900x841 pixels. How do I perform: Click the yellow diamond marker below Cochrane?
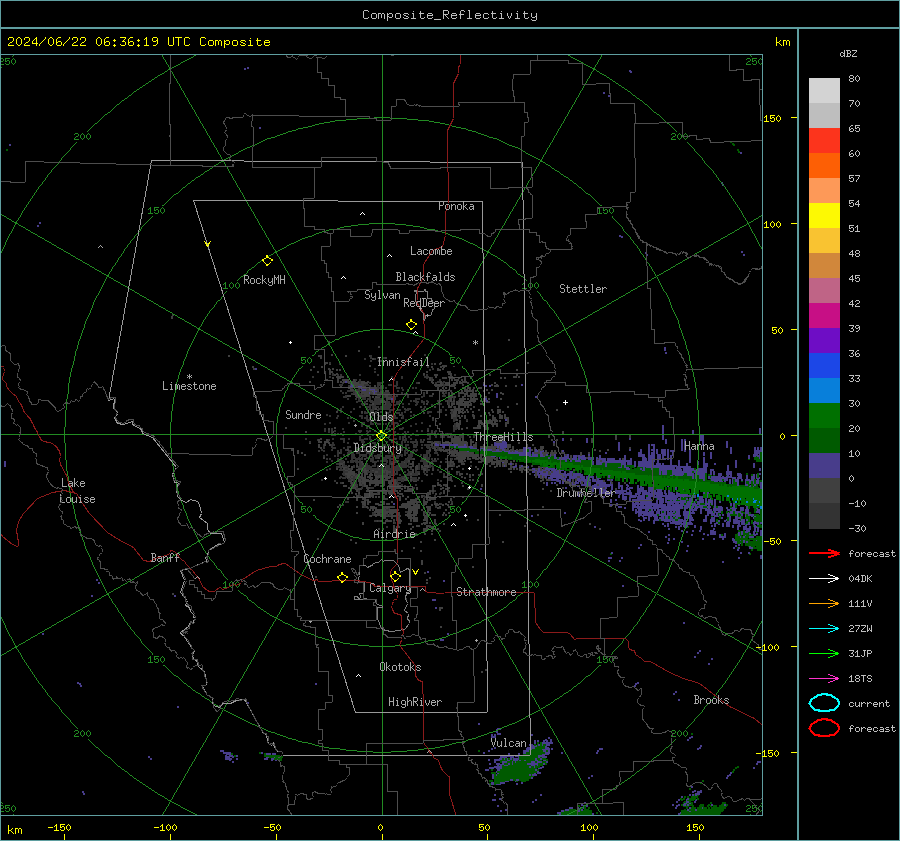click(343, 578)
